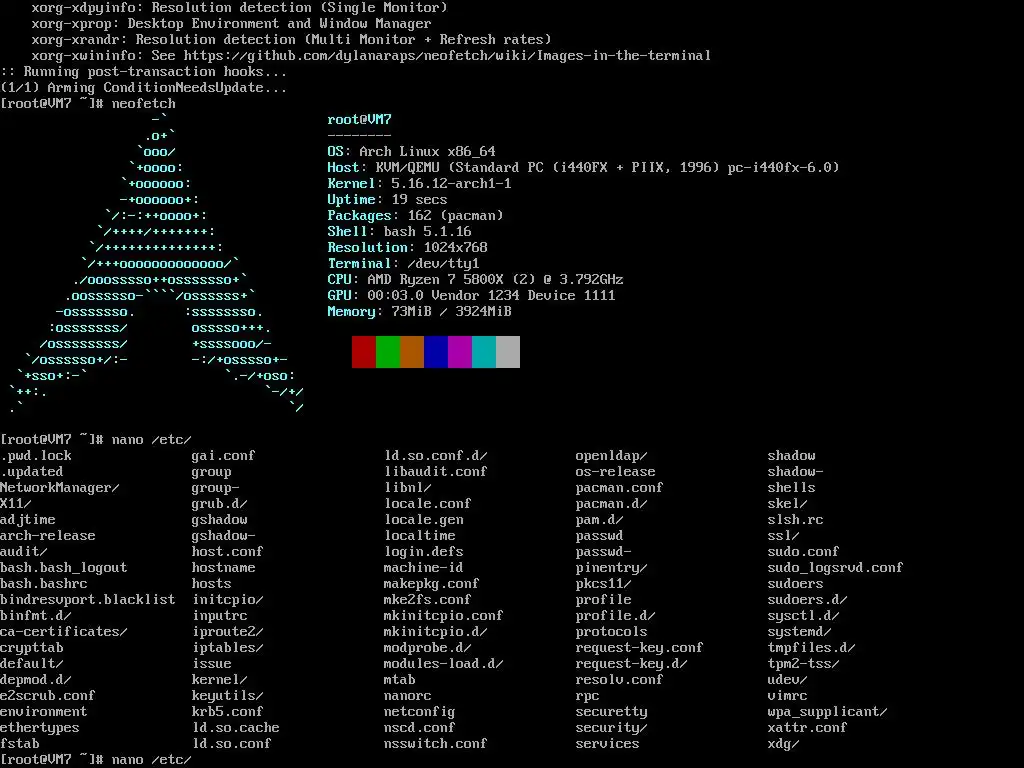Click the NetworkManager/ directory entry

60,488
